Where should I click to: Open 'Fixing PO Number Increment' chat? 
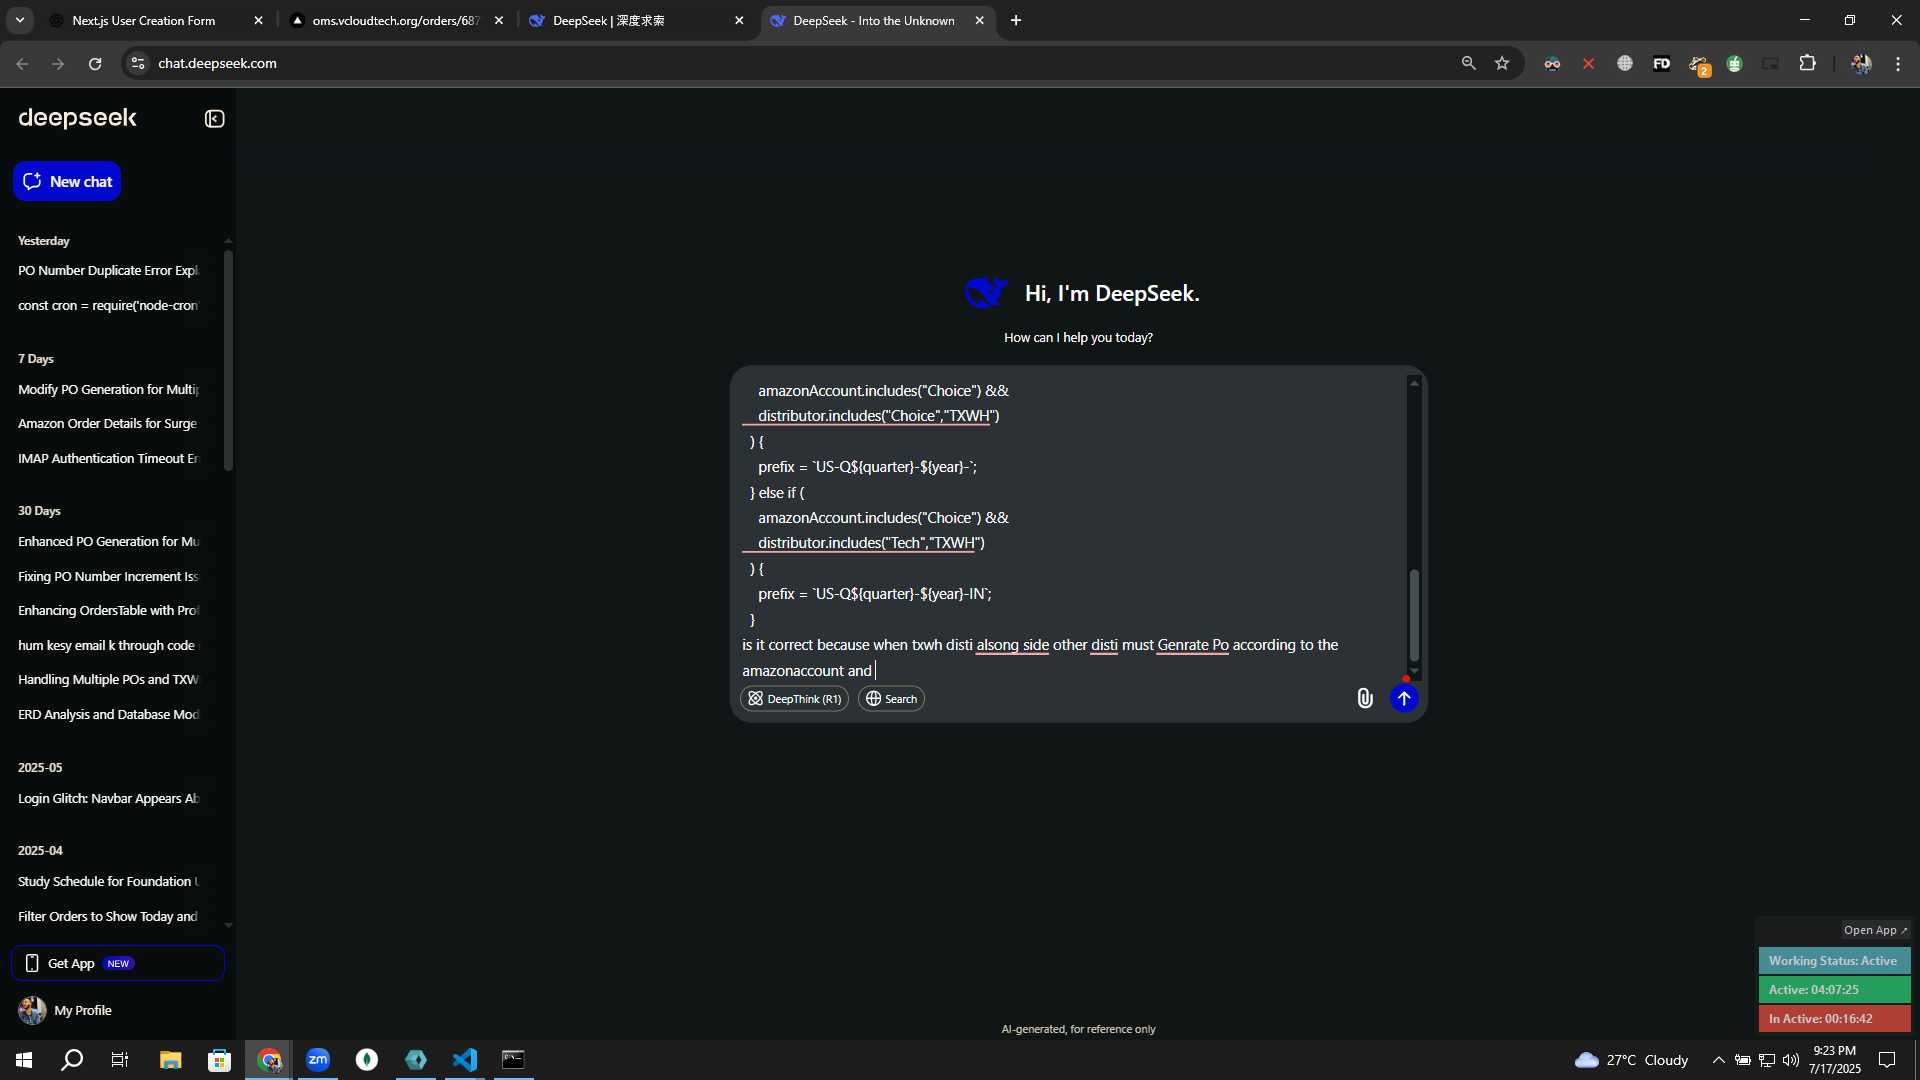[x=108, y=576]
